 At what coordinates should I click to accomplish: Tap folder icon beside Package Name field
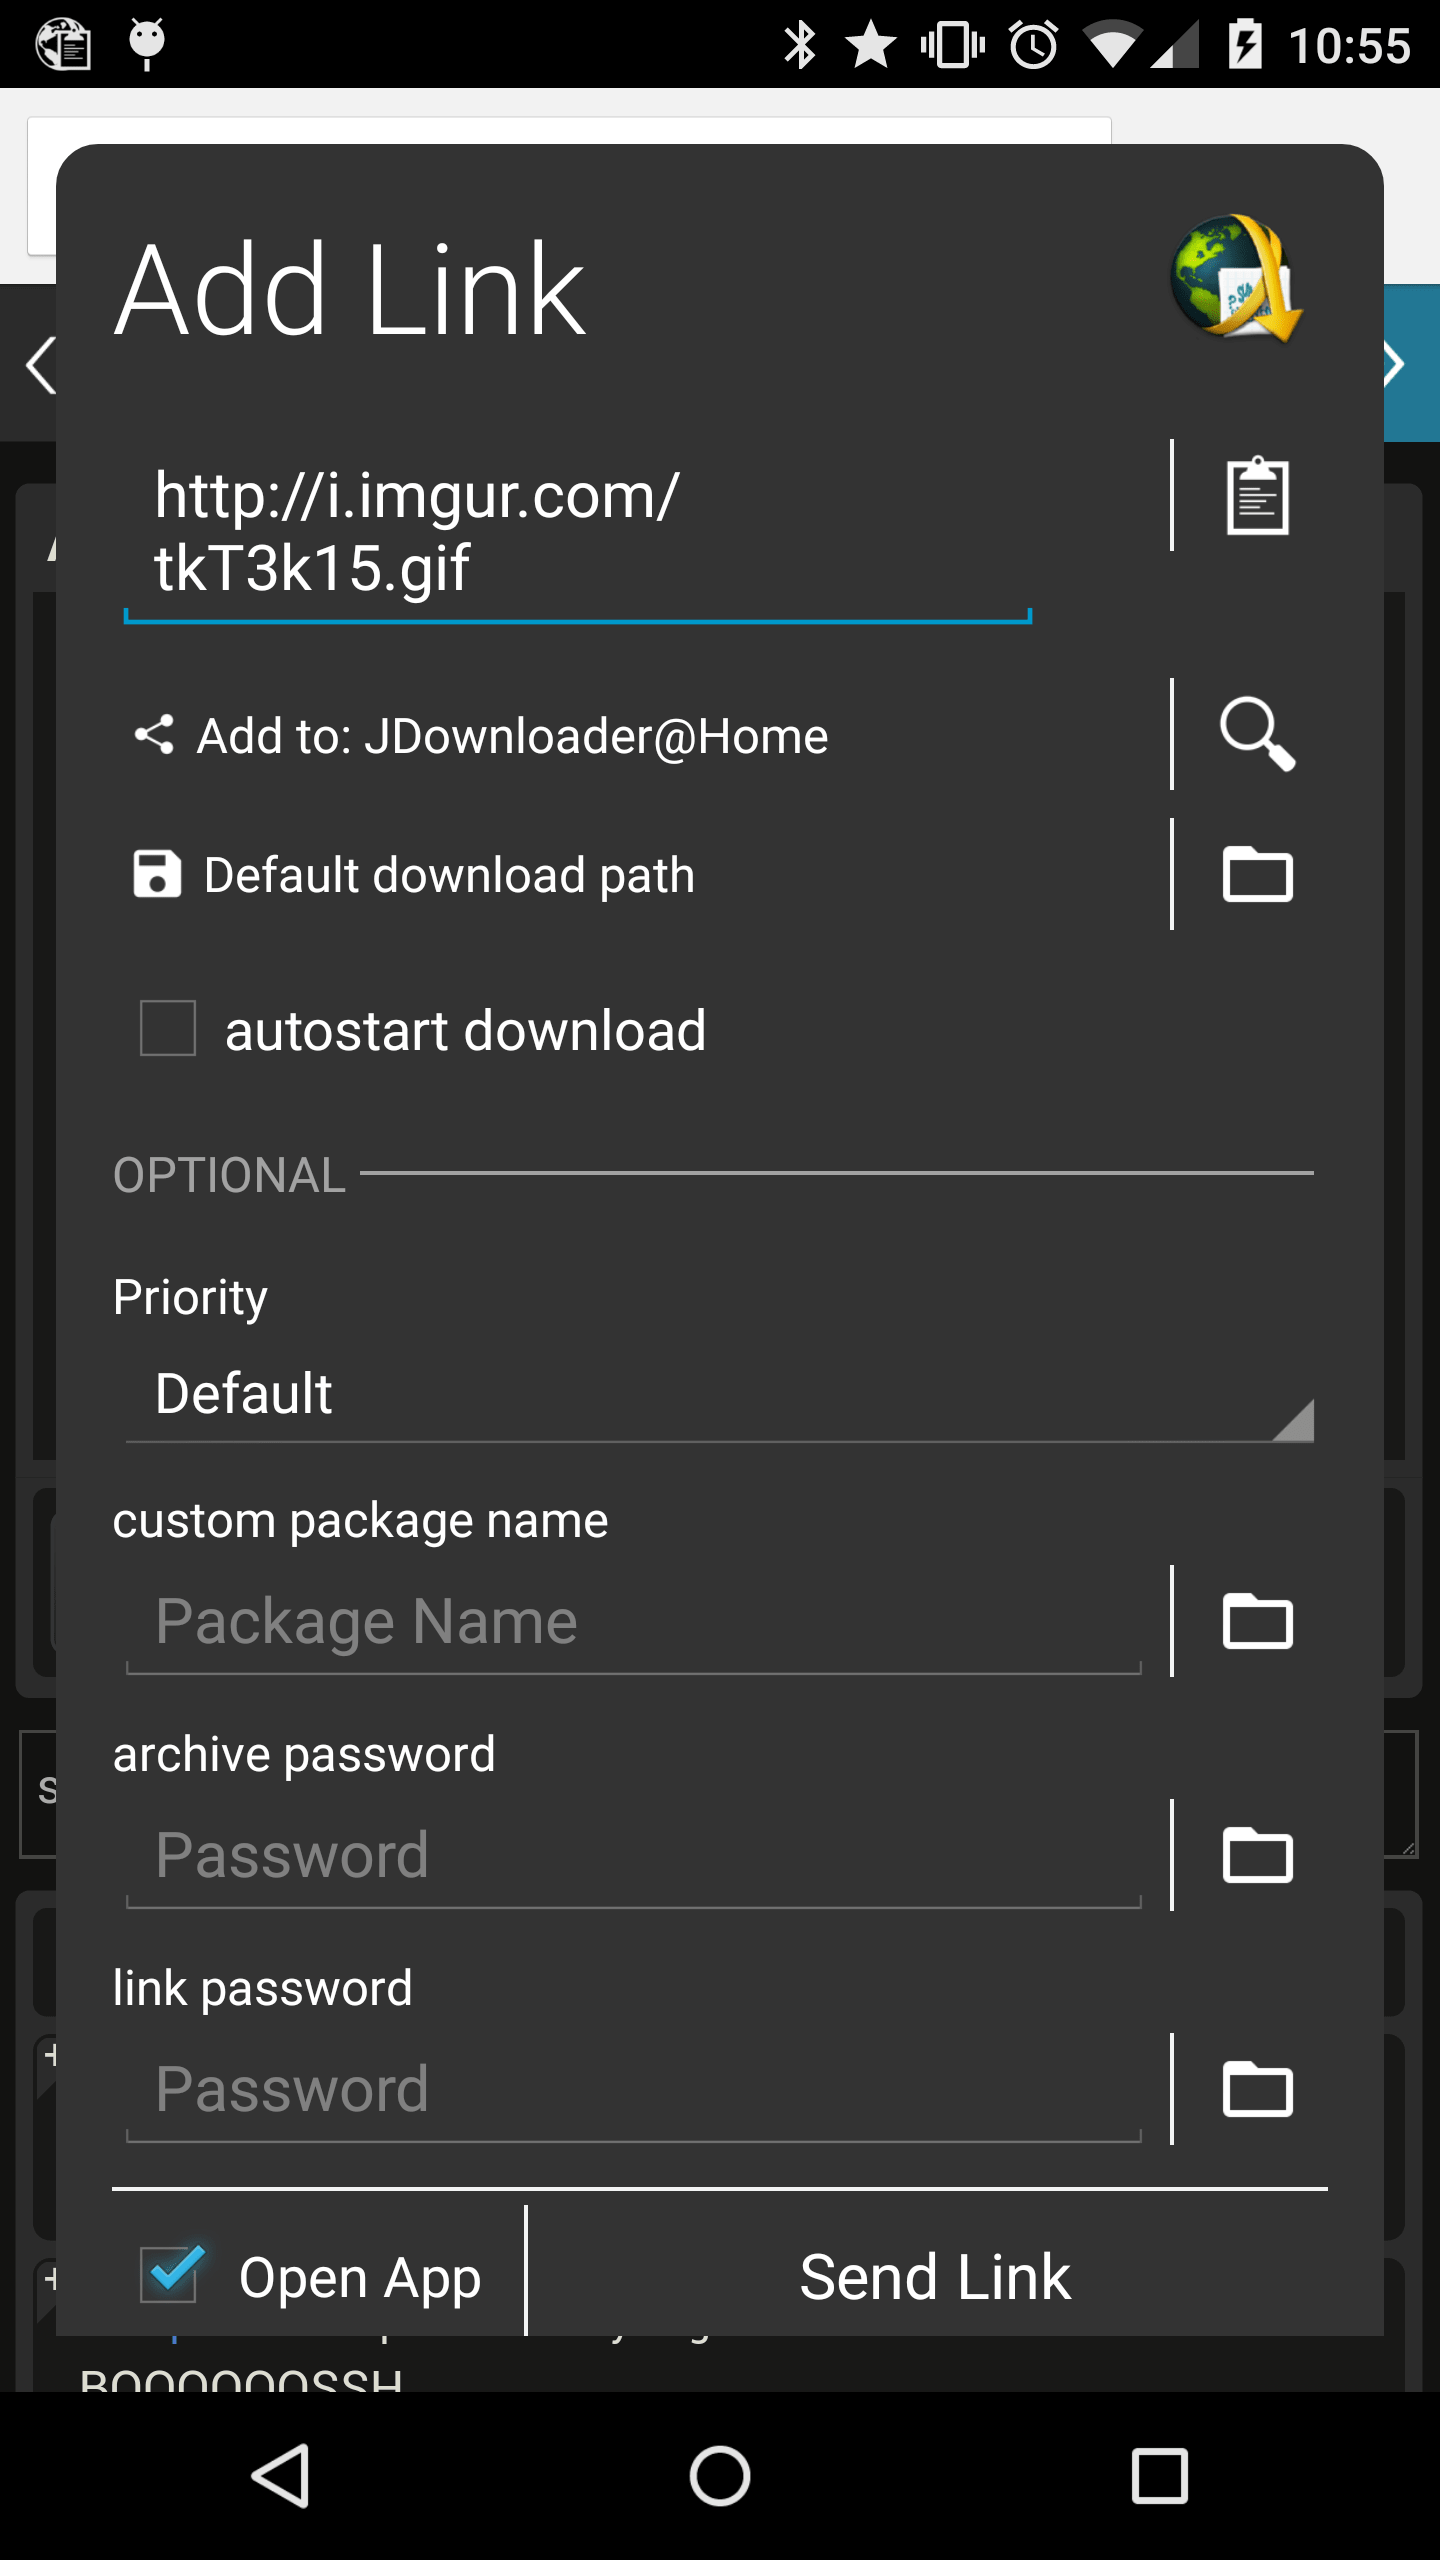coord(1257,1620)
